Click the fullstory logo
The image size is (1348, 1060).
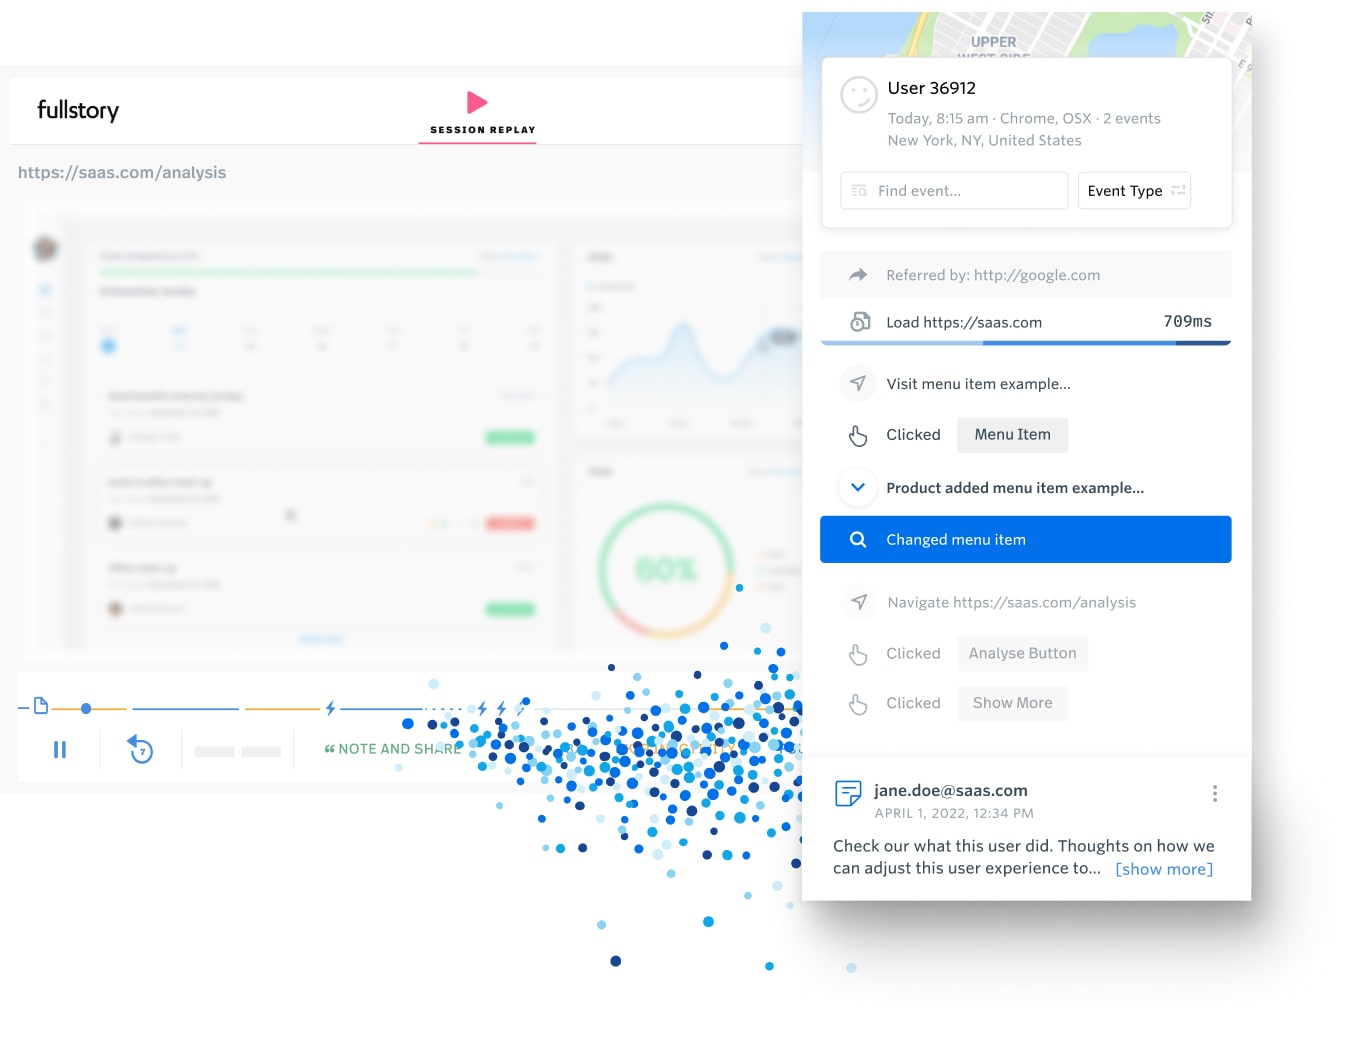click(x=77, y=110)
